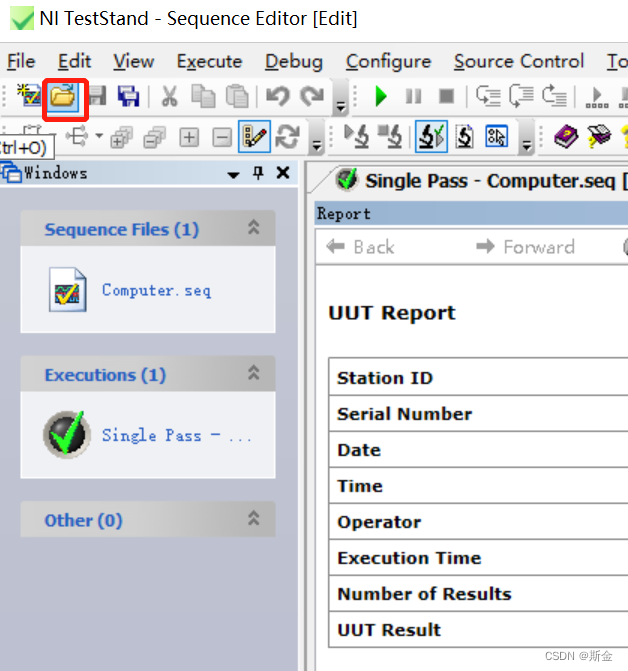Click the Paste clipboard icon

click(x=237, y=96)
